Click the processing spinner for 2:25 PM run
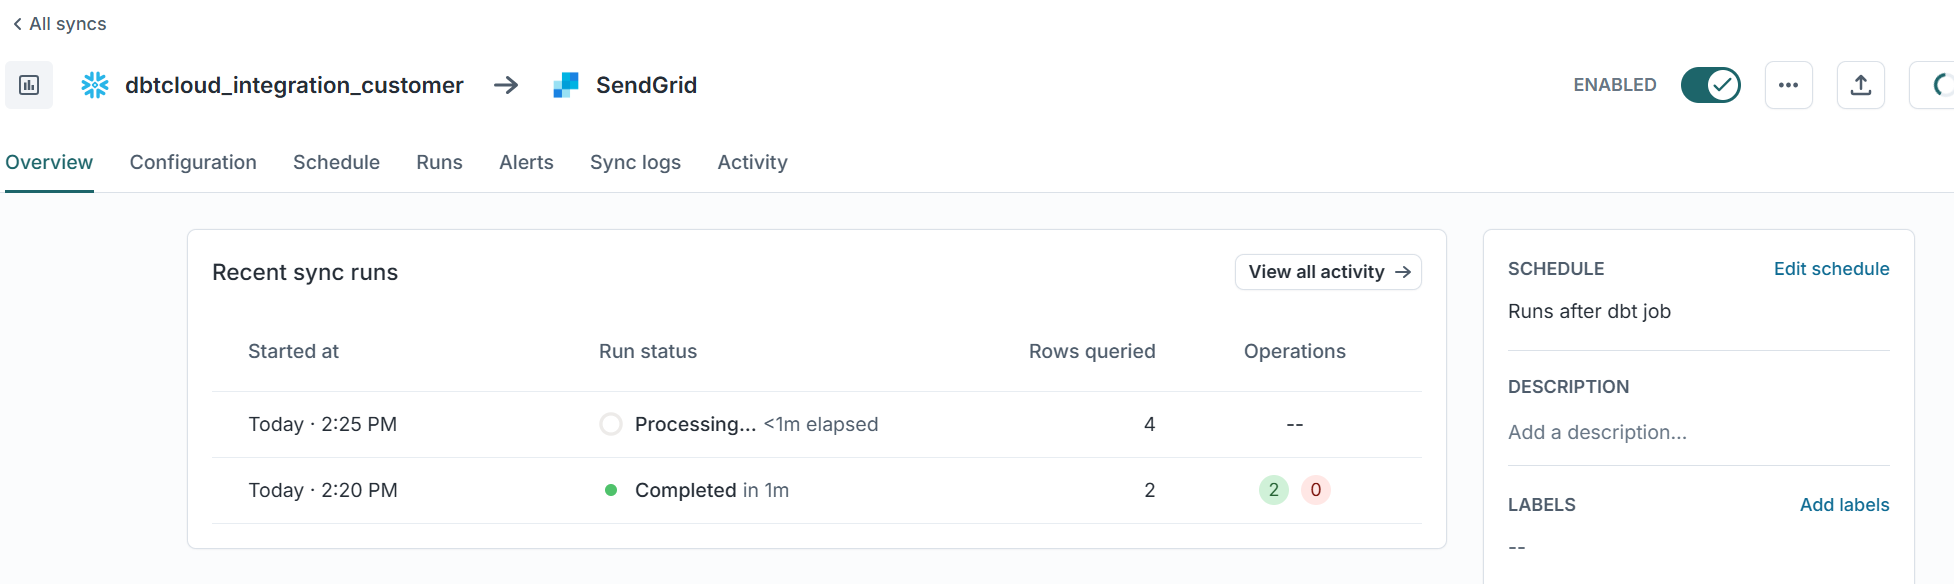The height and width of the screenshot is (584, 1954). click(611, 424)
